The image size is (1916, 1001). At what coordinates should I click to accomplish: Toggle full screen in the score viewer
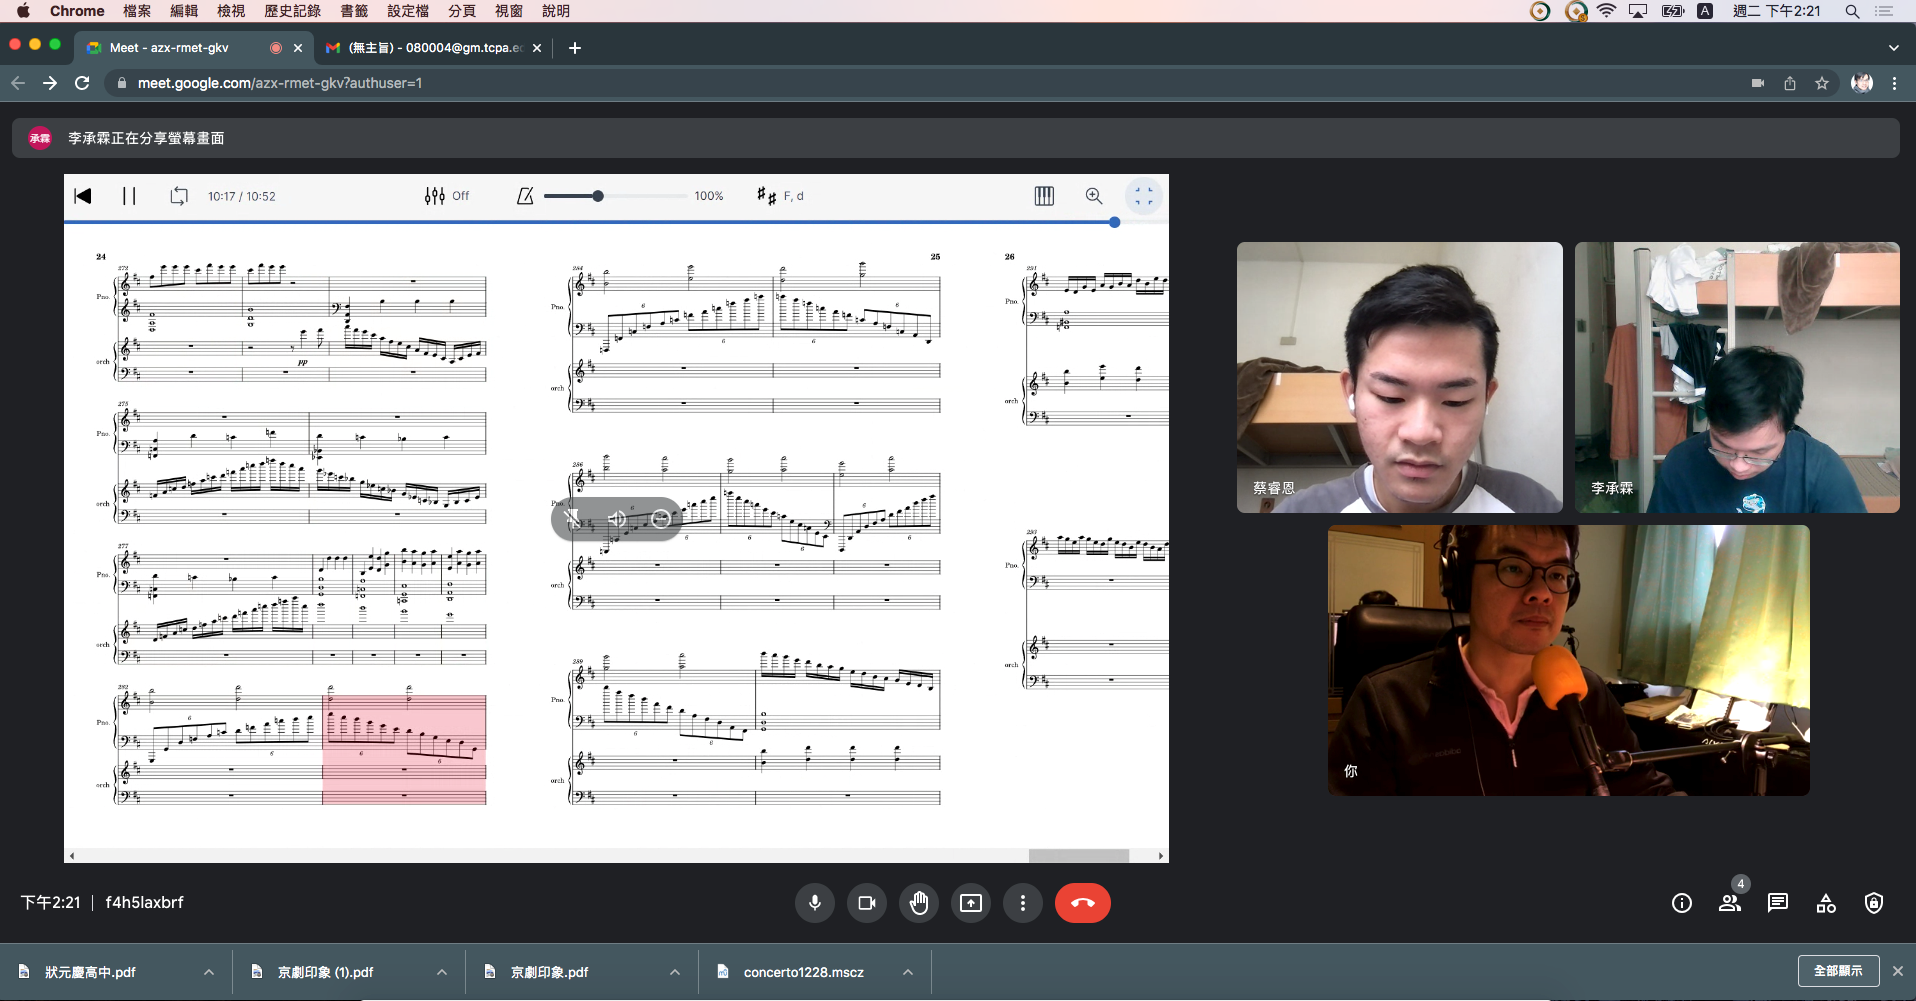coord(1144,196)
